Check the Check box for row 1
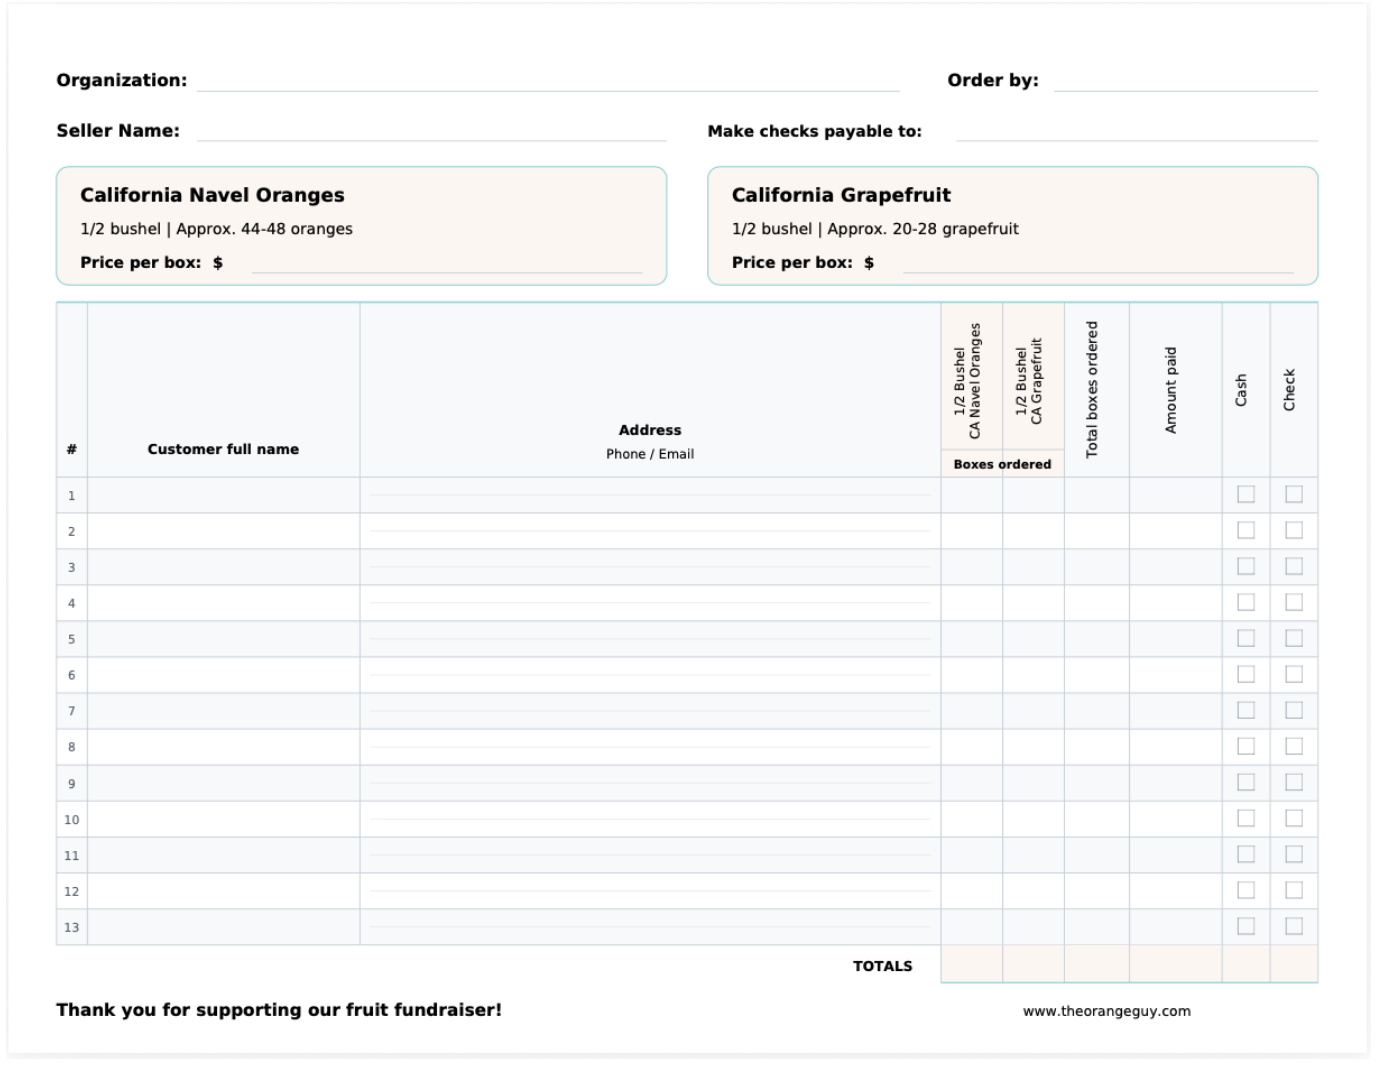Image resolution: width=1377 pixels, height=1068 pixels. pyautogui.click(x=1293, y=494)
